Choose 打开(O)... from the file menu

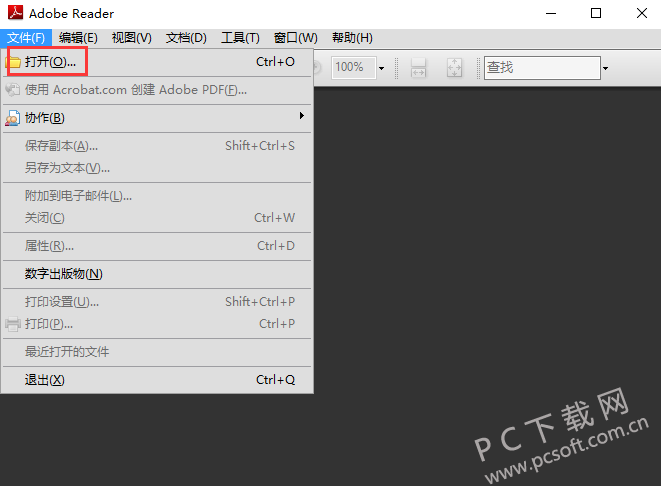coord(157,62)
